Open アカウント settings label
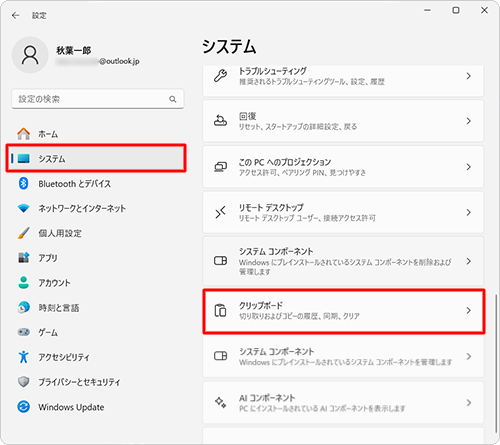500x445 pixels. (54, 283)
